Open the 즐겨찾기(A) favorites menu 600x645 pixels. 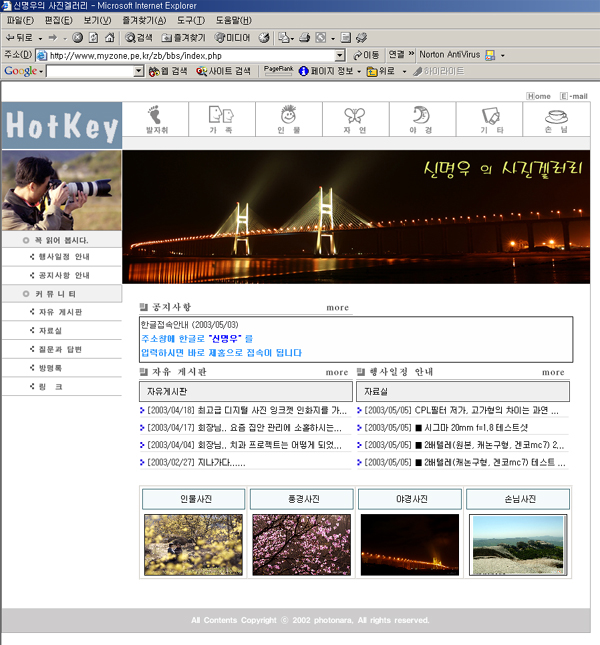pyautogui.click(x=144, y=20)
